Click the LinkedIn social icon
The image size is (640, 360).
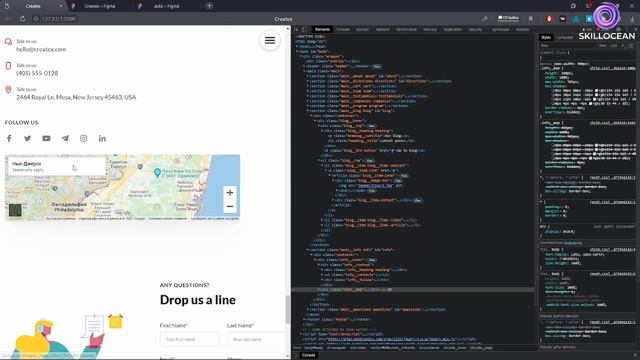tap(102, 138)
